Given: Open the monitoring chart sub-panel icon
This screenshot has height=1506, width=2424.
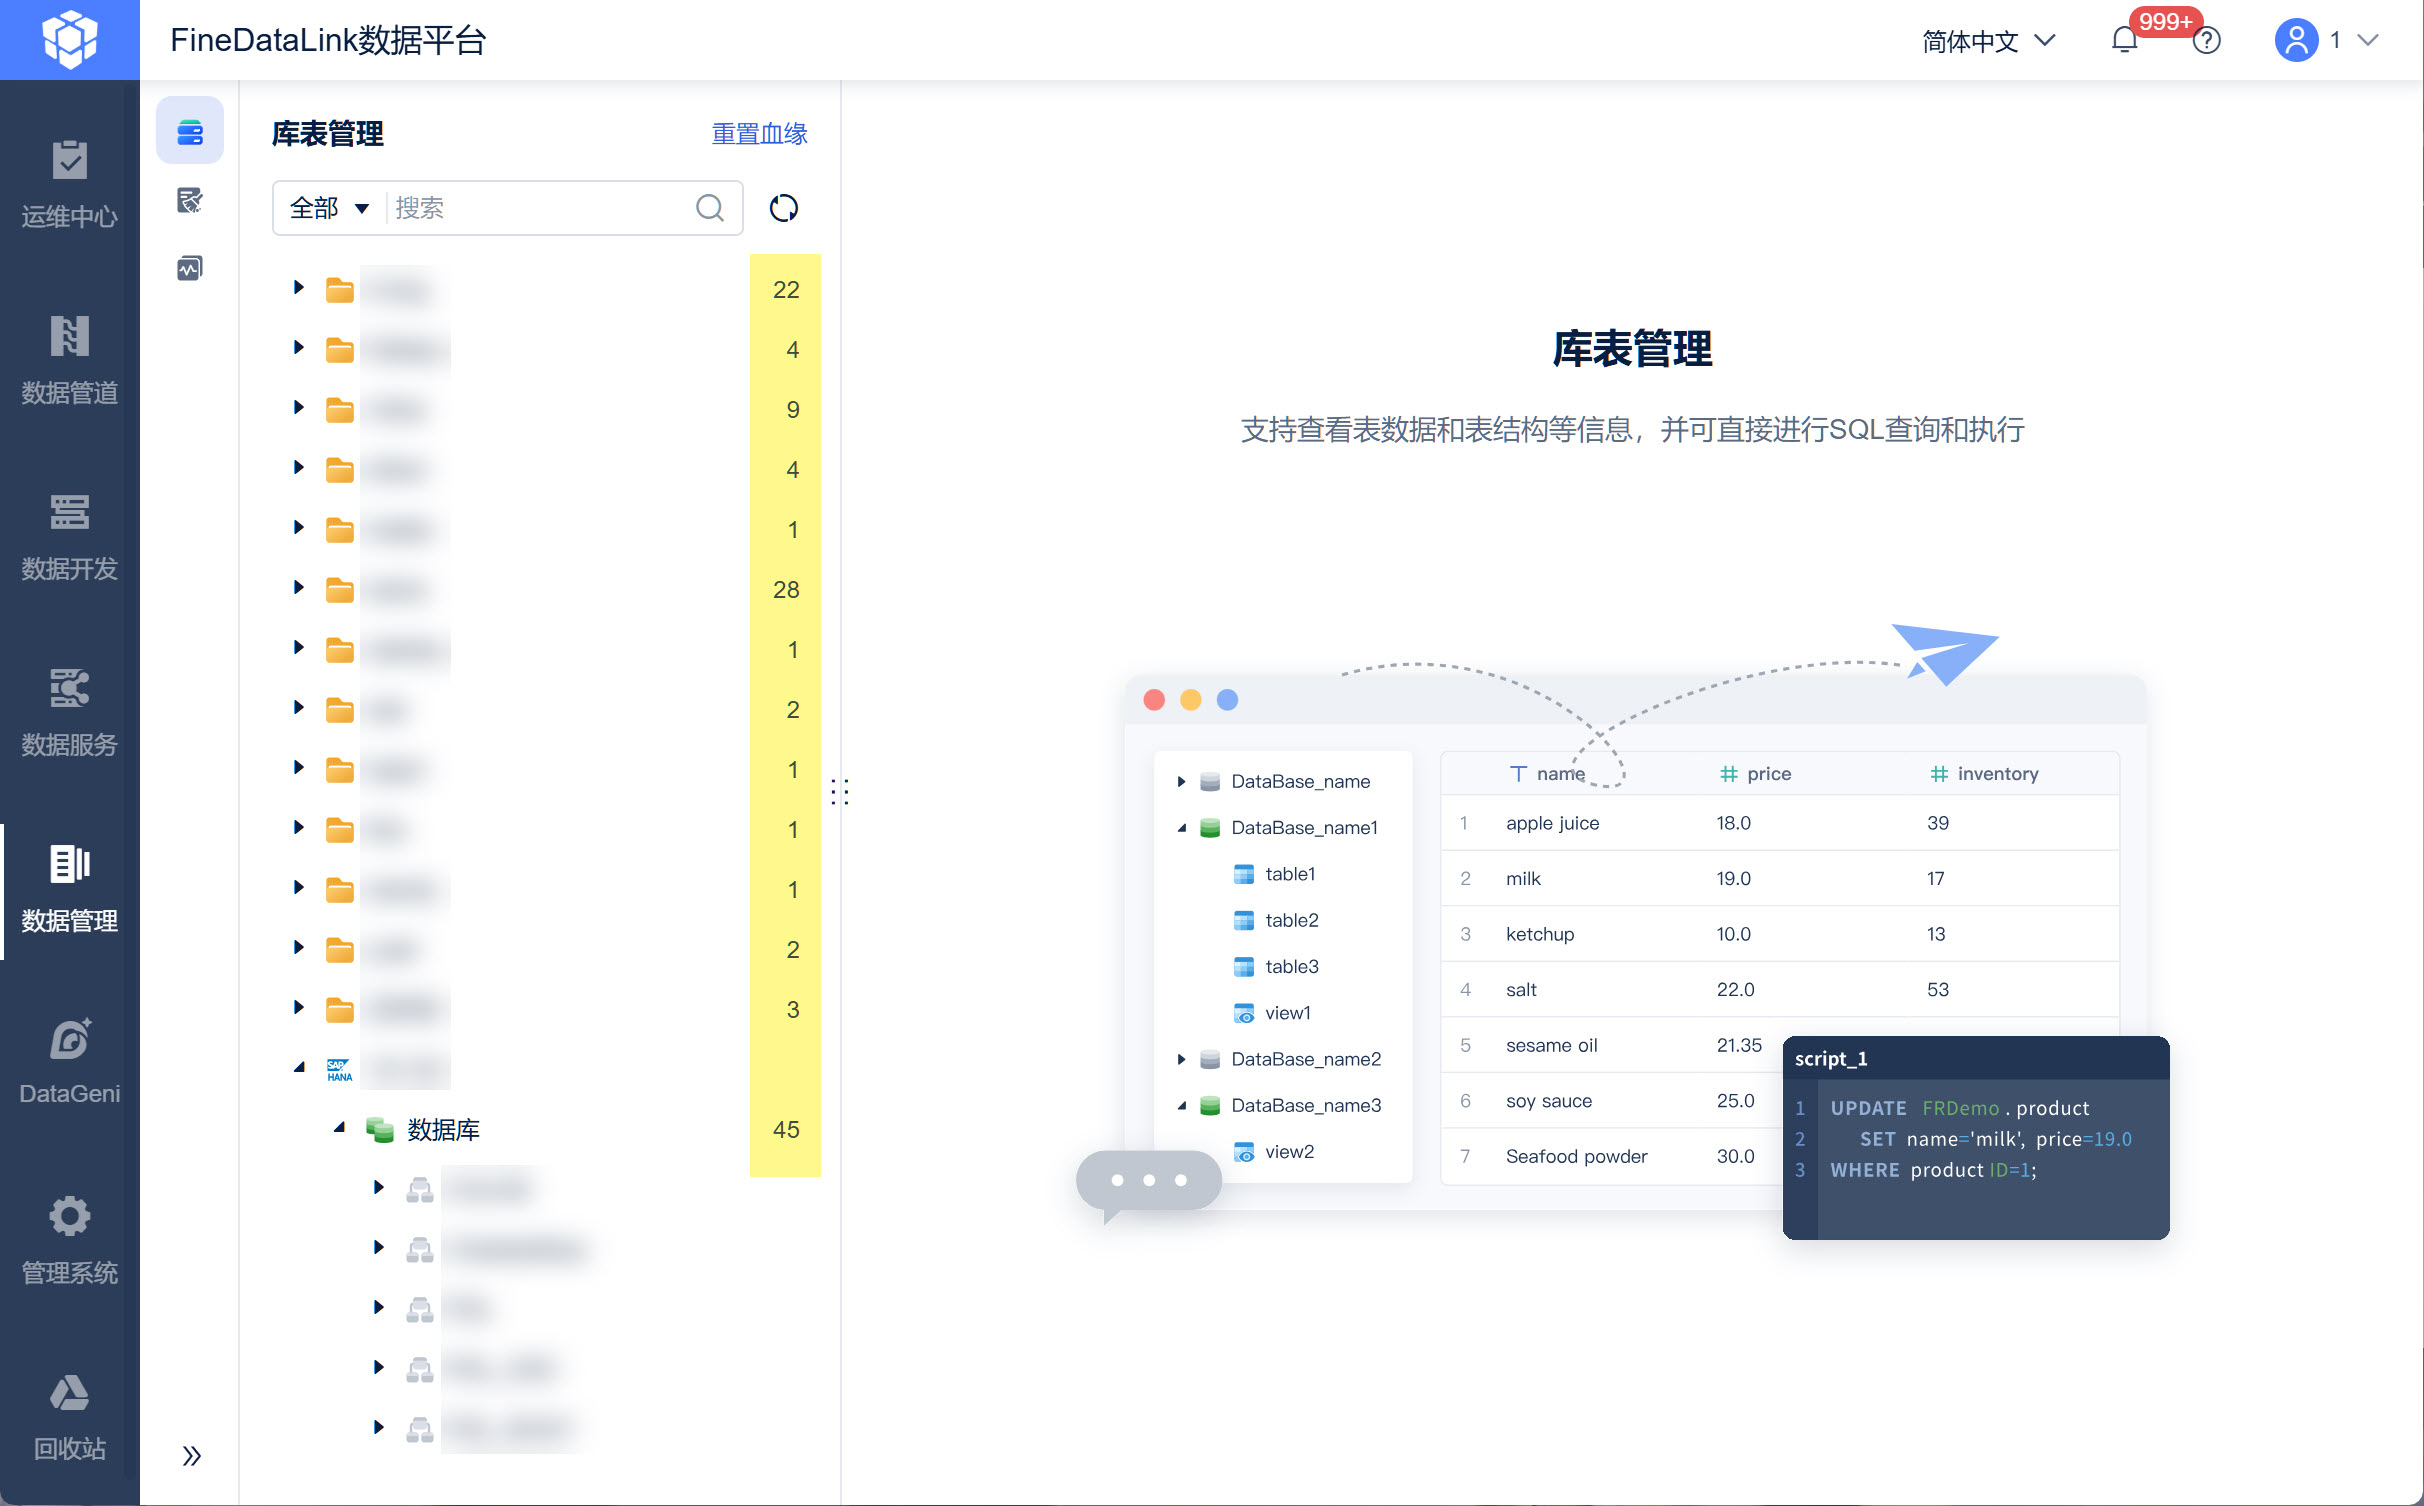Looking at the screenshot, I should click(x=190, y=268).
